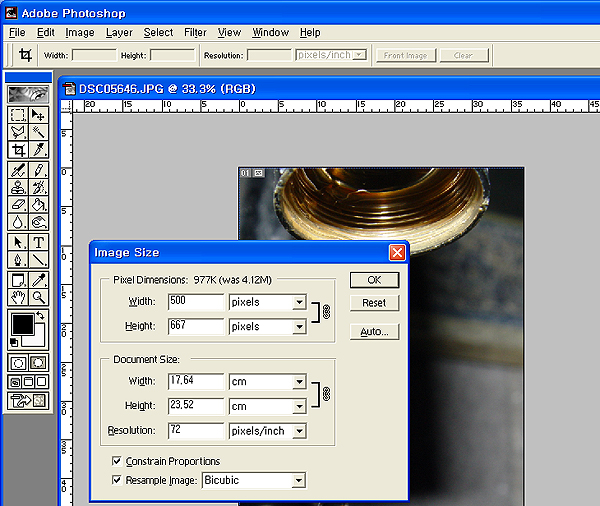This screenshot has height=506, width=600.
Task: Click OK in Image Size dialog
Action: 374,280
